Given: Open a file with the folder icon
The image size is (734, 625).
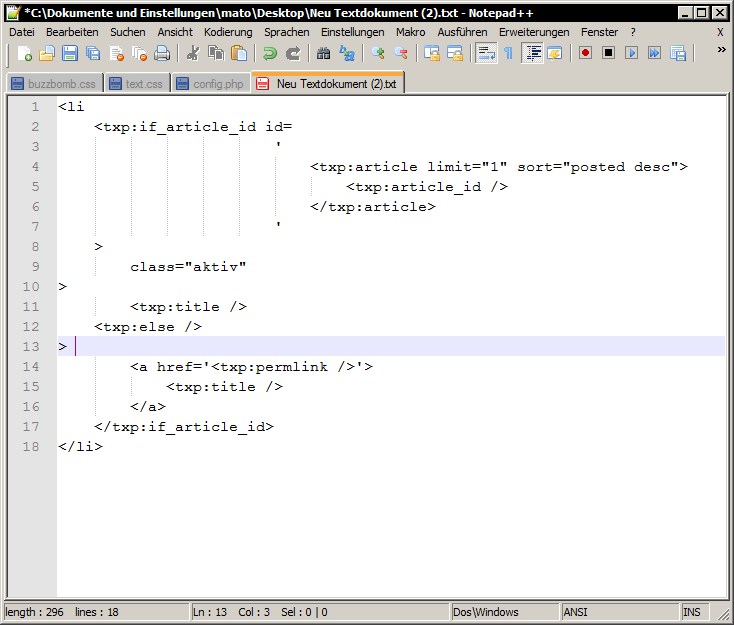Looking at the screenshot, I should 47,53.
